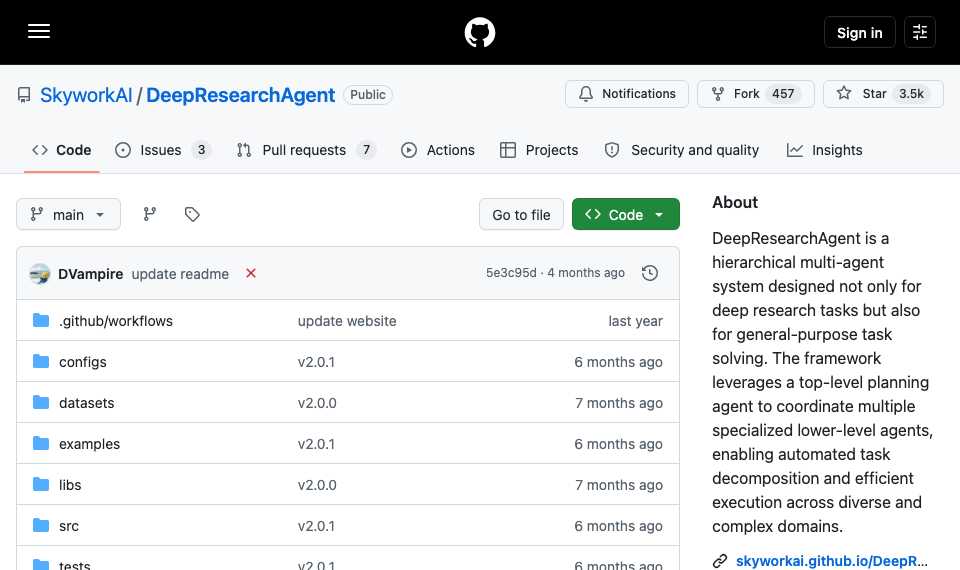Click the folder icon next to libs

tap(41, 484)
